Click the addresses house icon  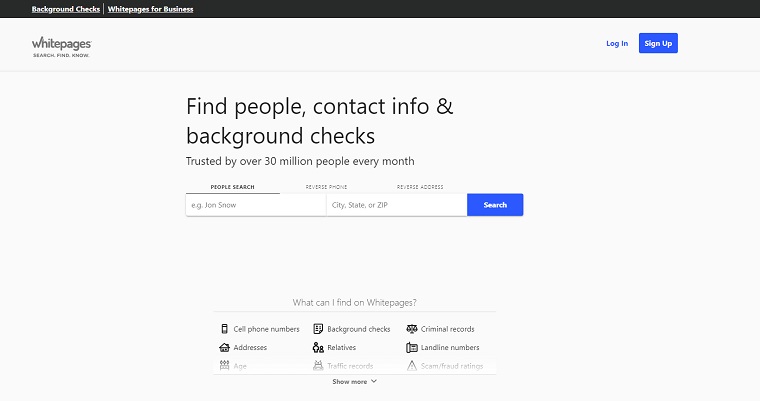tap(224, 348)
